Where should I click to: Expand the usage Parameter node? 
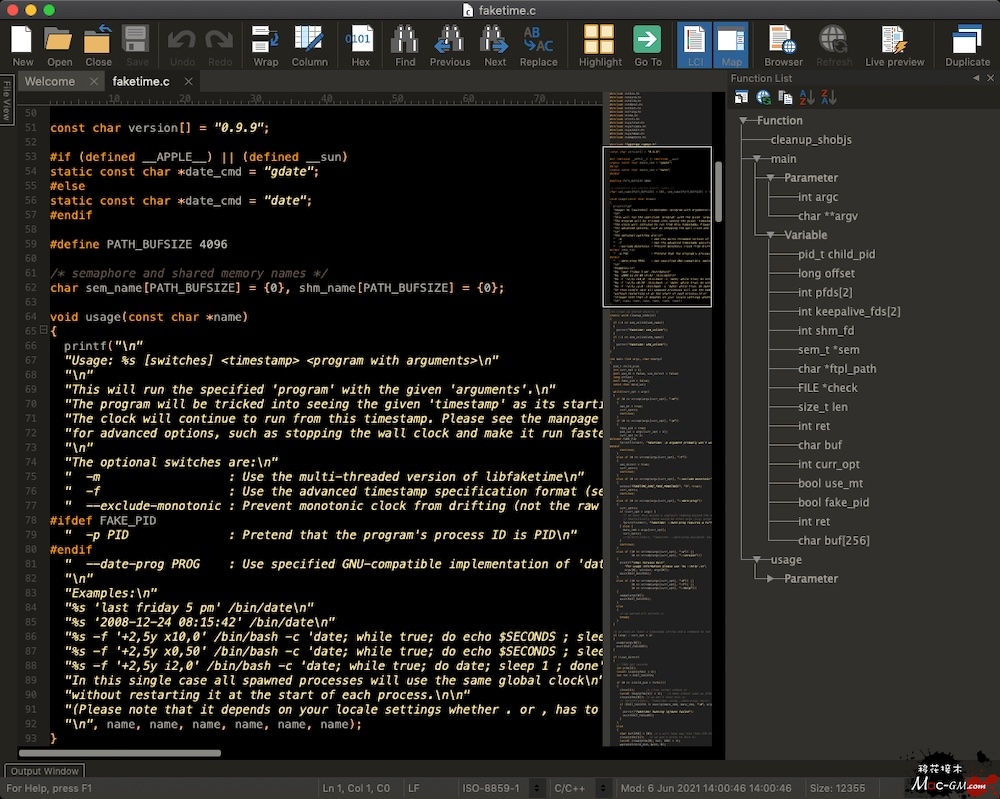coord(771,578)
